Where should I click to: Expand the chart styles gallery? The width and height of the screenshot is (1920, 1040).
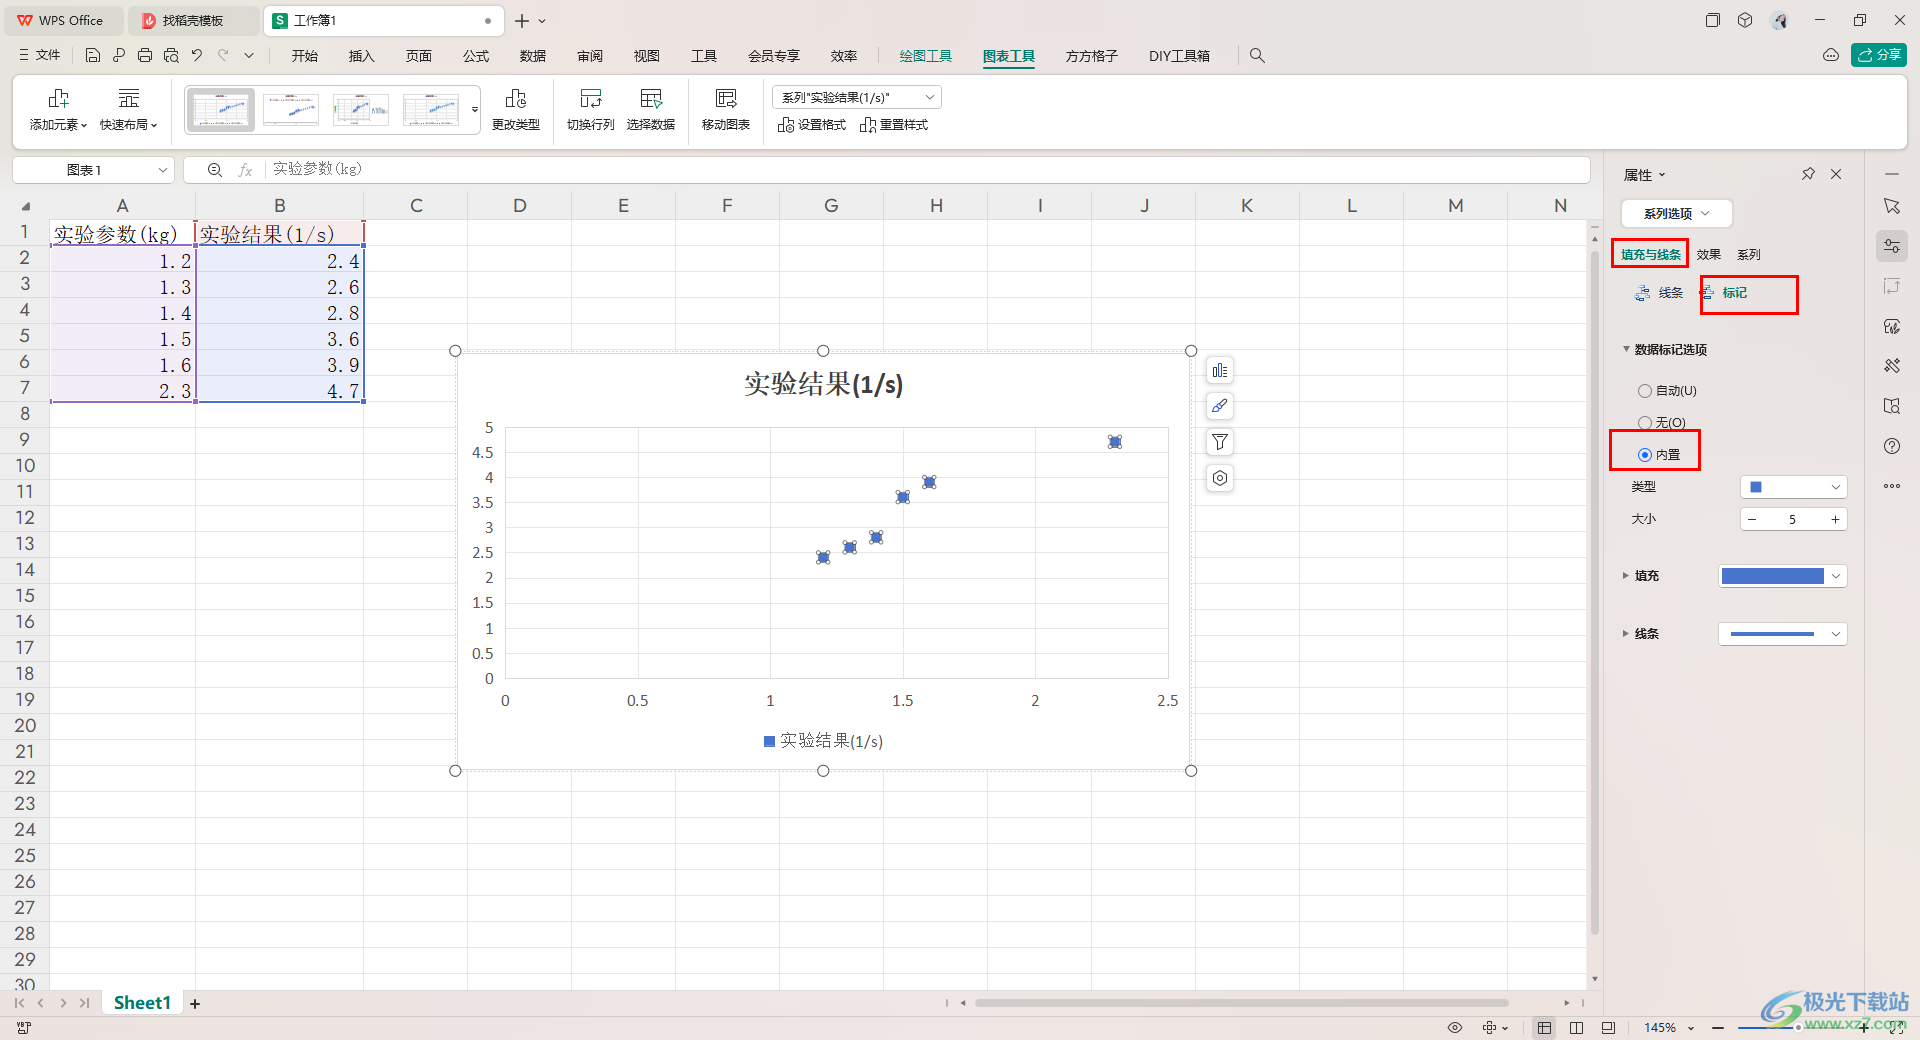475,110
